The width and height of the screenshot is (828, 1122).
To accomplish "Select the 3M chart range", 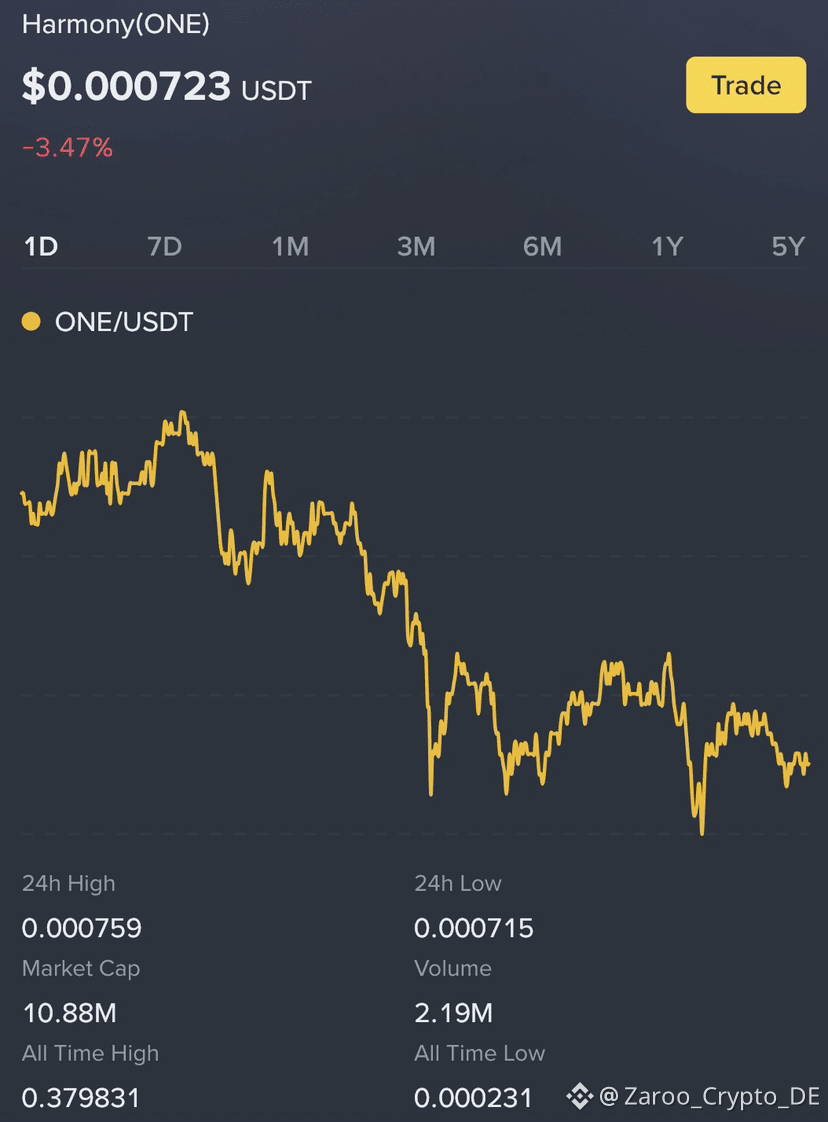I will click(x=416, y=247).
